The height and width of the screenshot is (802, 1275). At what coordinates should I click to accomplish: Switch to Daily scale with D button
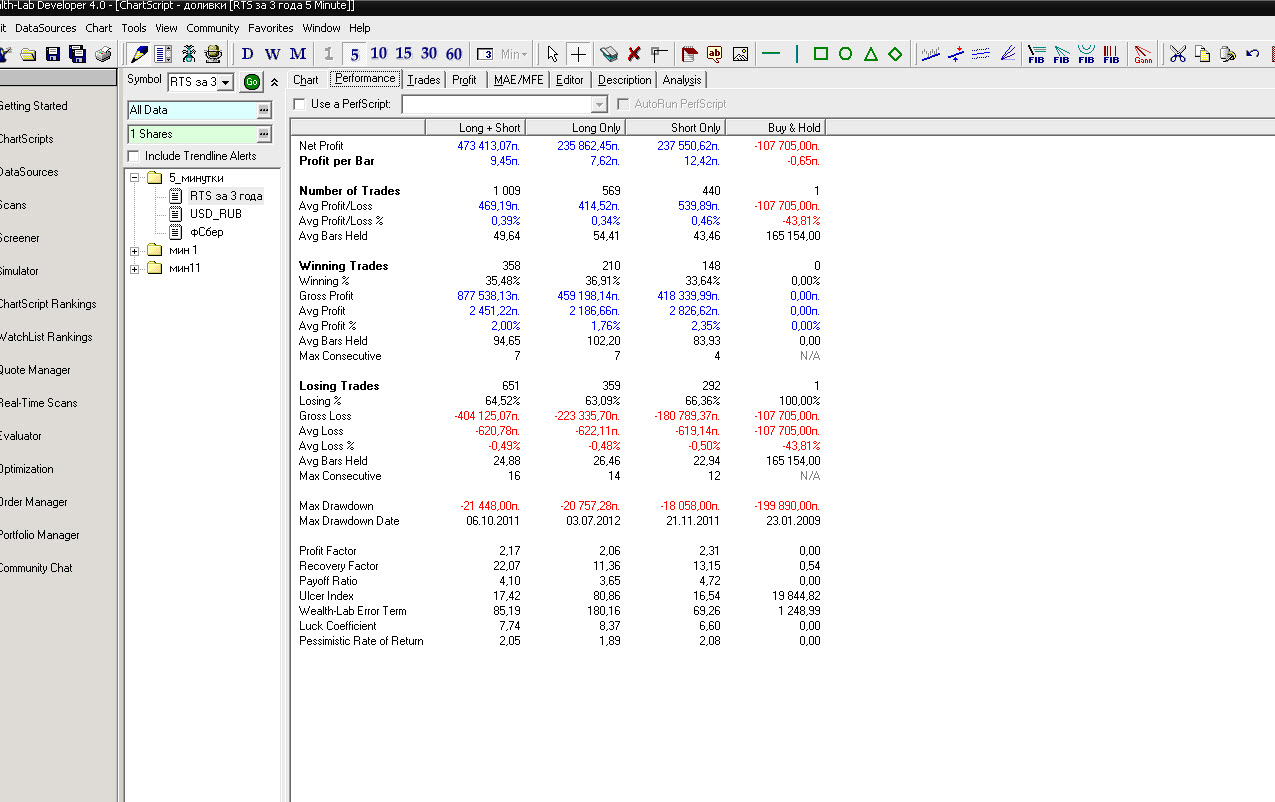[248, 54]
